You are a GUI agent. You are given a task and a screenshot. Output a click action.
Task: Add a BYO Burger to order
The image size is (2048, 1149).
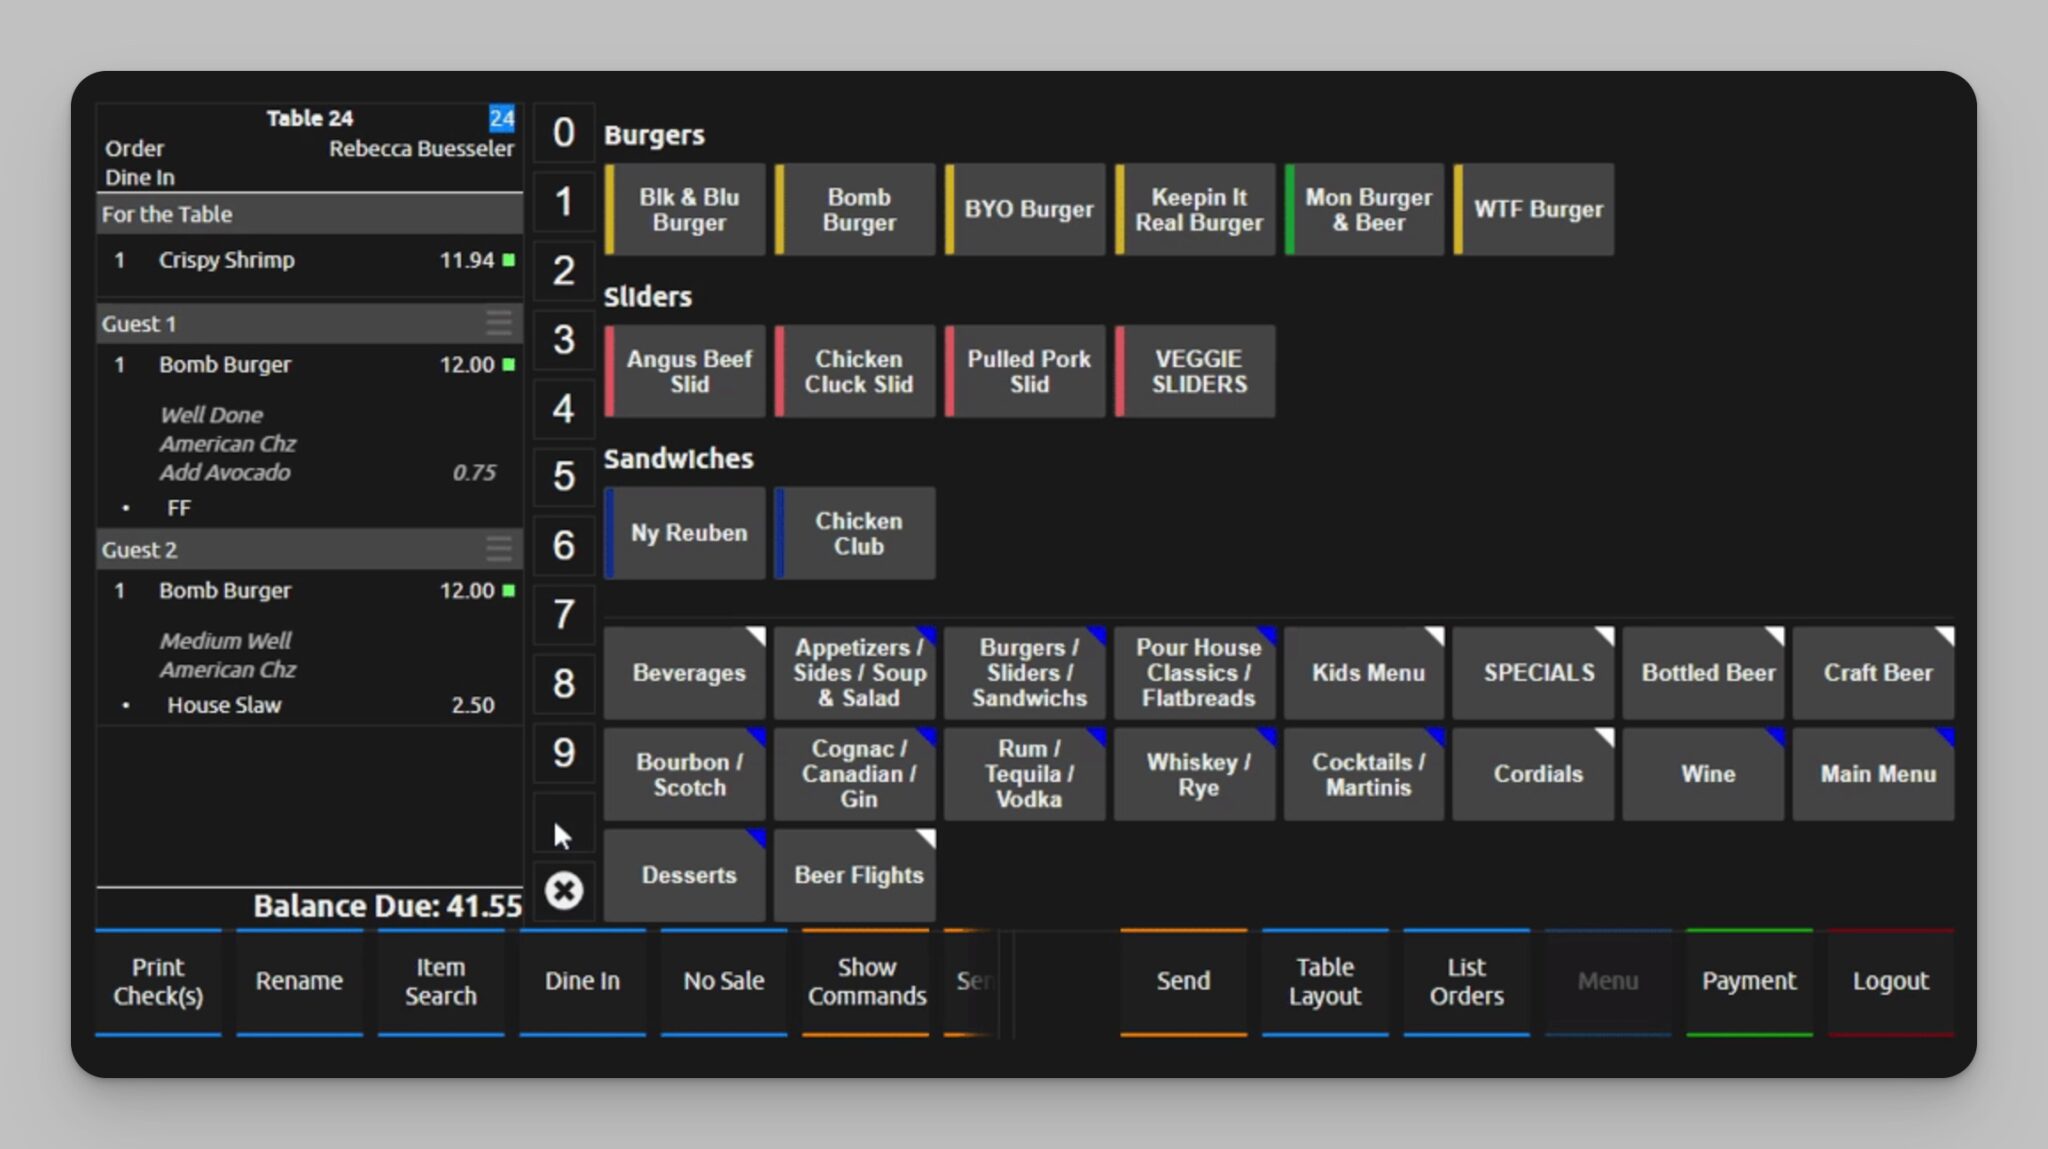pyautogui.click(x=1028, y=210)
